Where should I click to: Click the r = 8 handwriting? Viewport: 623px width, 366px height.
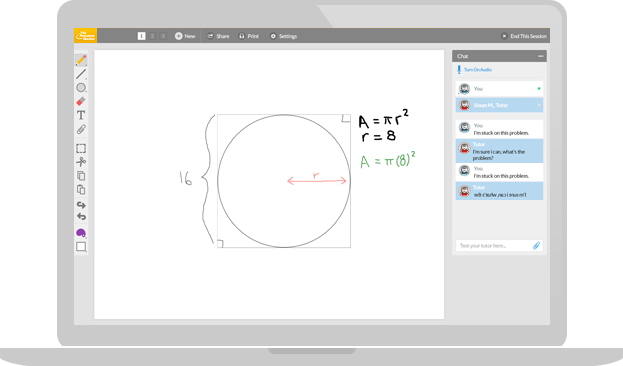[x=378, y=136]
